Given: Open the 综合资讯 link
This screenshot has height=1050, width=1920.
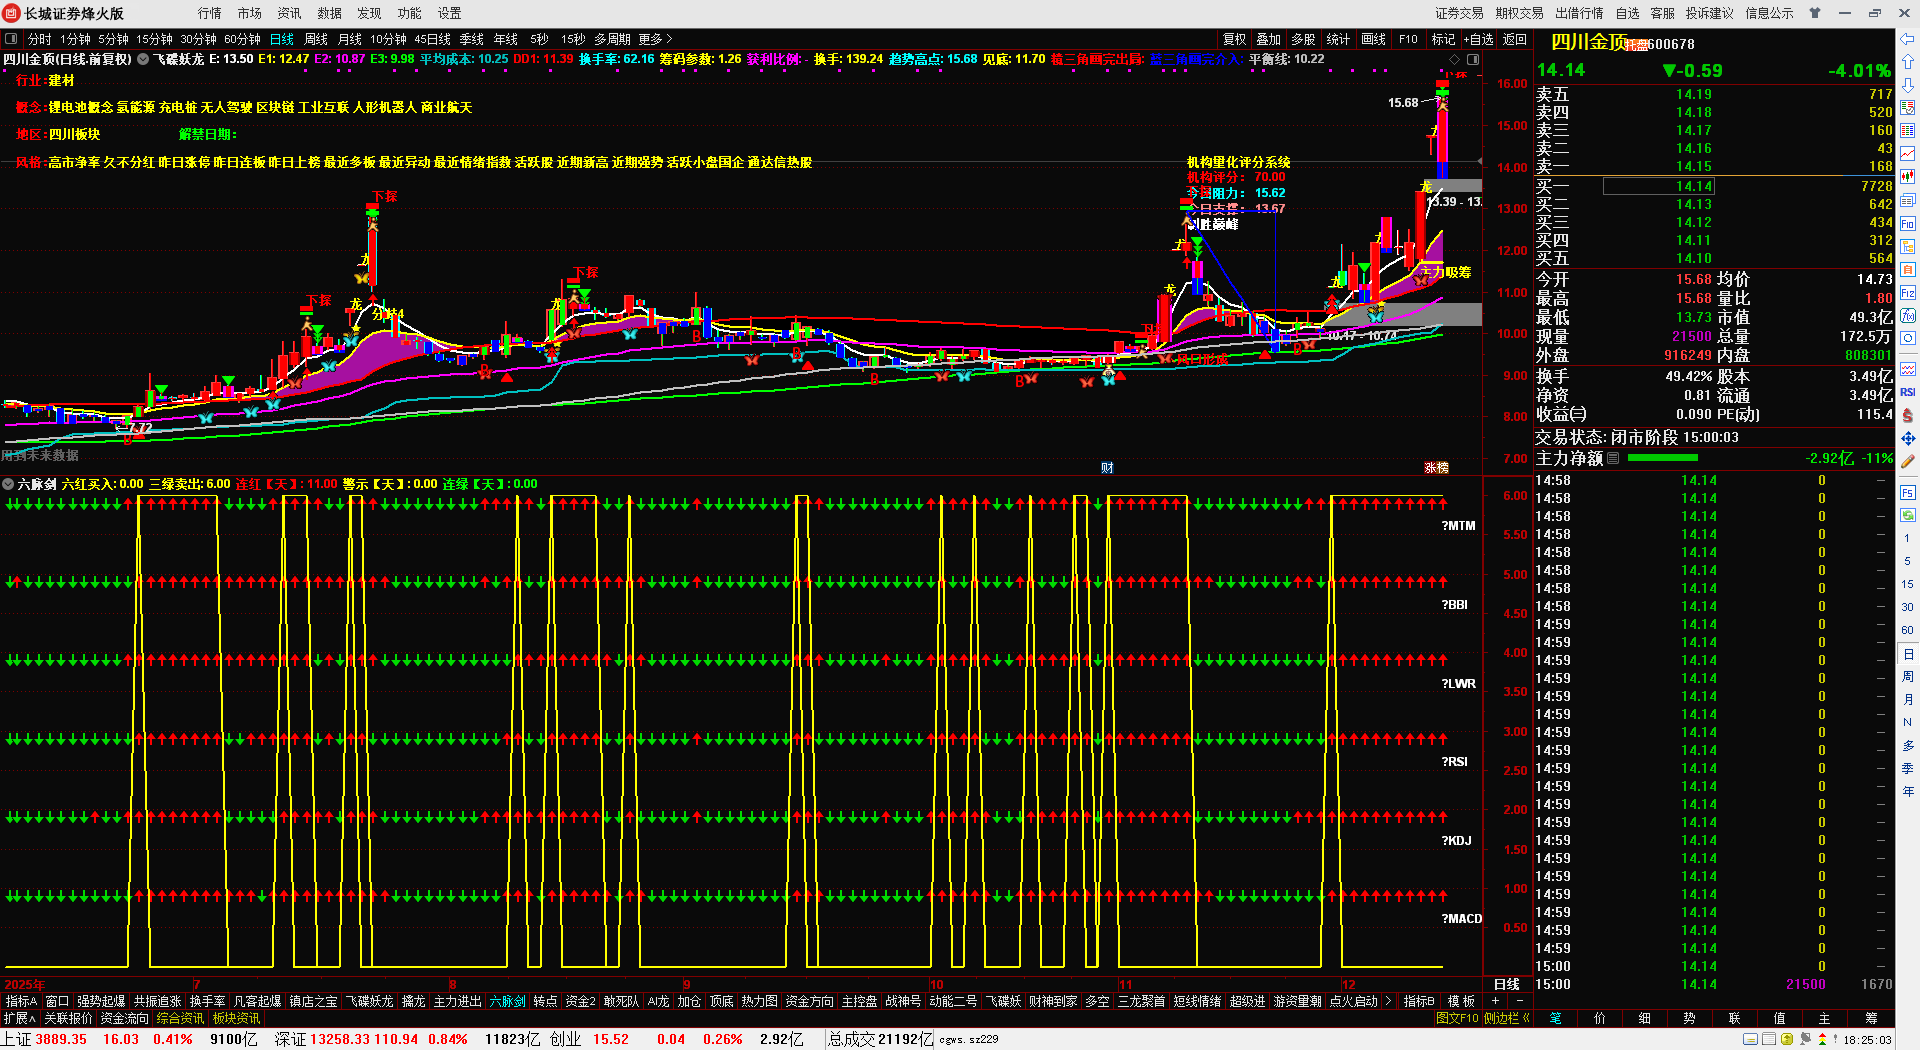Looking at the screenshot, I should click(180, 1018).
